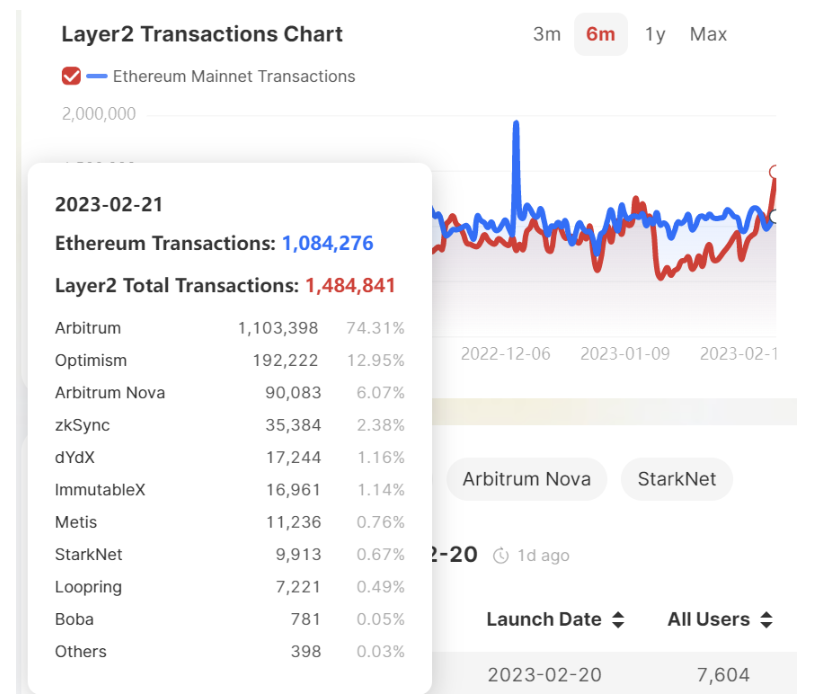Click the 2023-01-09 axis label
The height and width of the screenshot is (699, 821).
pyautogui.click(x=625, y=354)
